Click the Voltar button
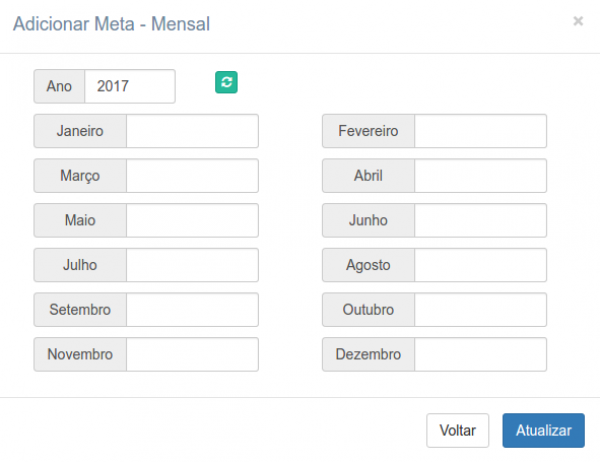Image resolution: width=600 pixels, height=462 pixels. click(457, 430)
